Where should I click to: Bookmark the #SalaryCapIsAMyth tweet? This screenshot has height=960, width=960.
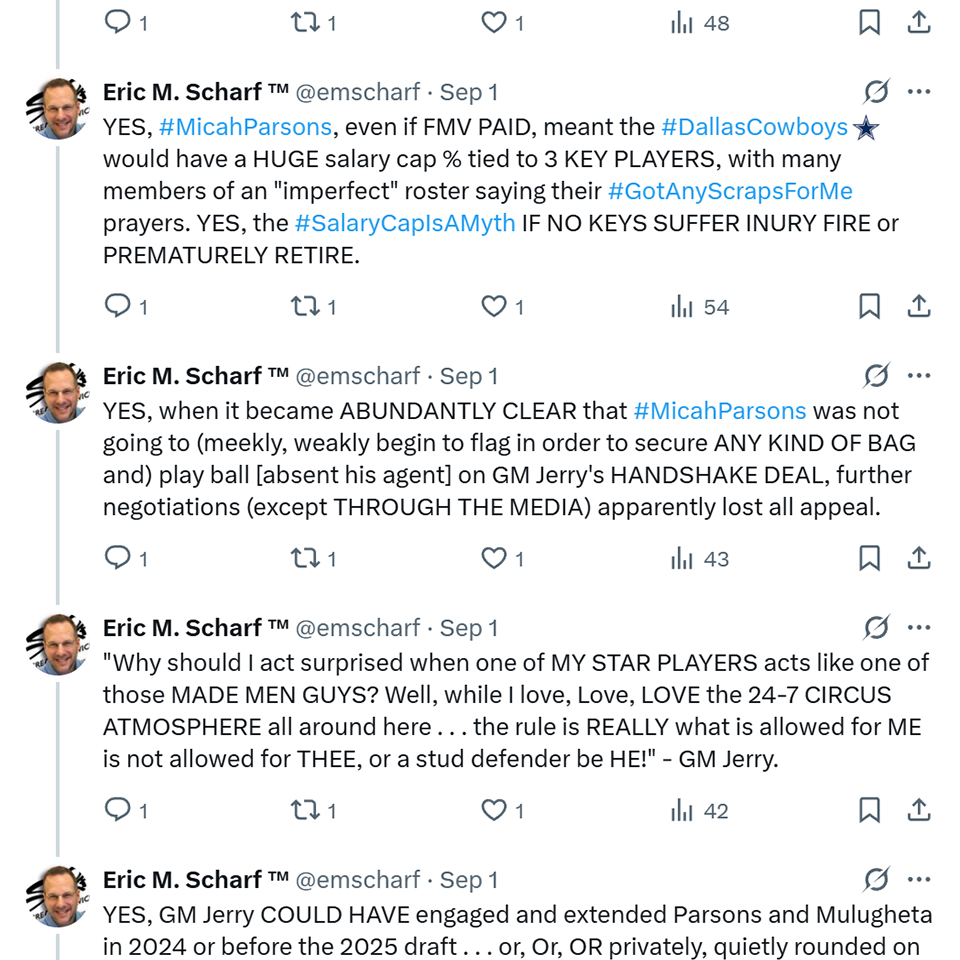coord(869,307)
